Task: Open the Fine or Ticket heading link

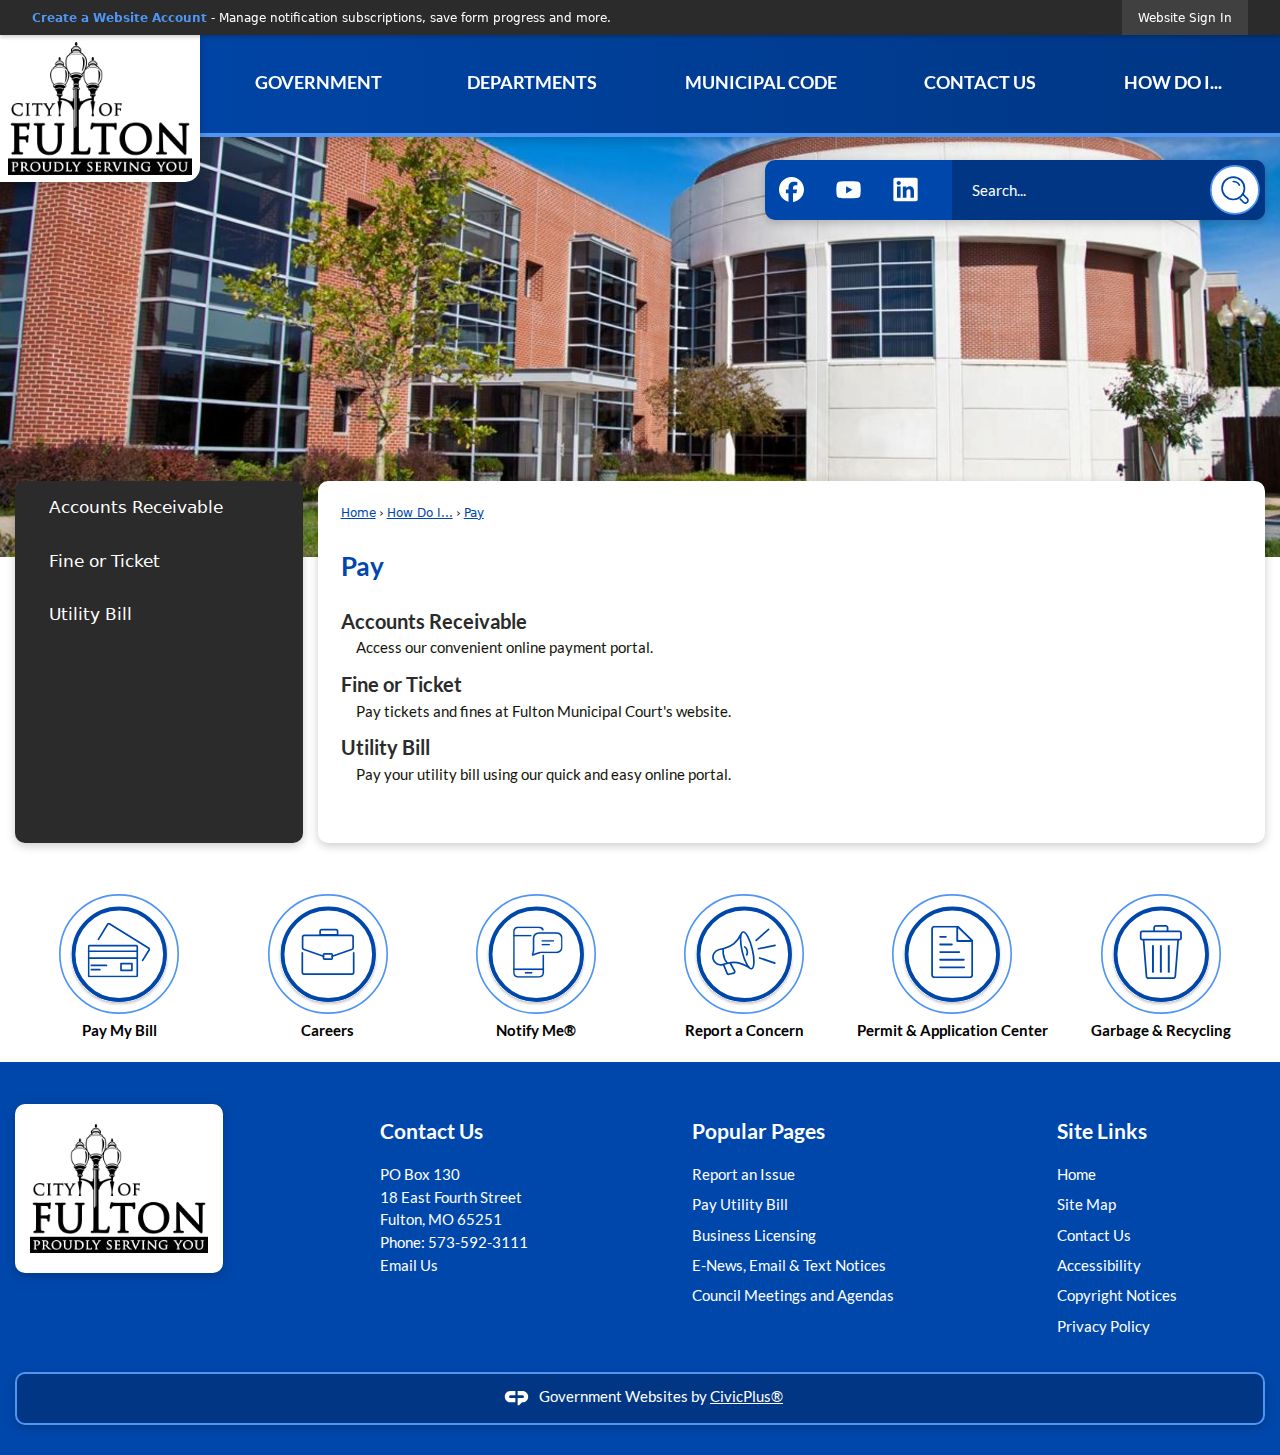Action: click(401, 685)
